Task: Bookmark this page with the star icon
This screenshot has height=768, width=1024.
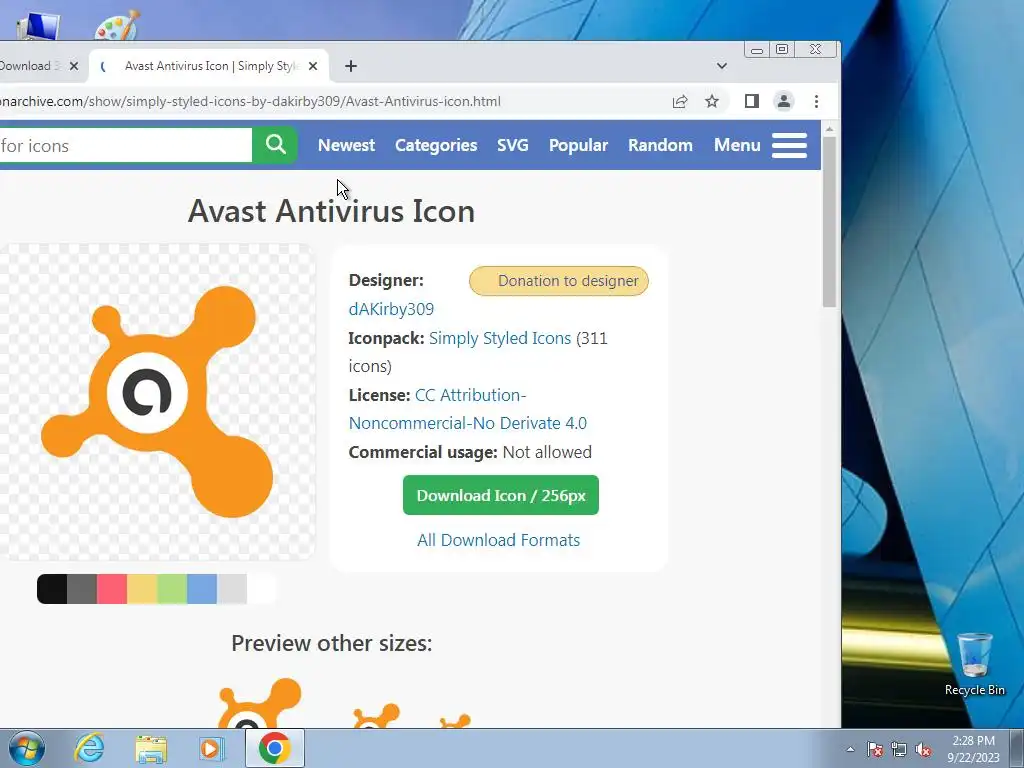Action: (x=712, y=101)
